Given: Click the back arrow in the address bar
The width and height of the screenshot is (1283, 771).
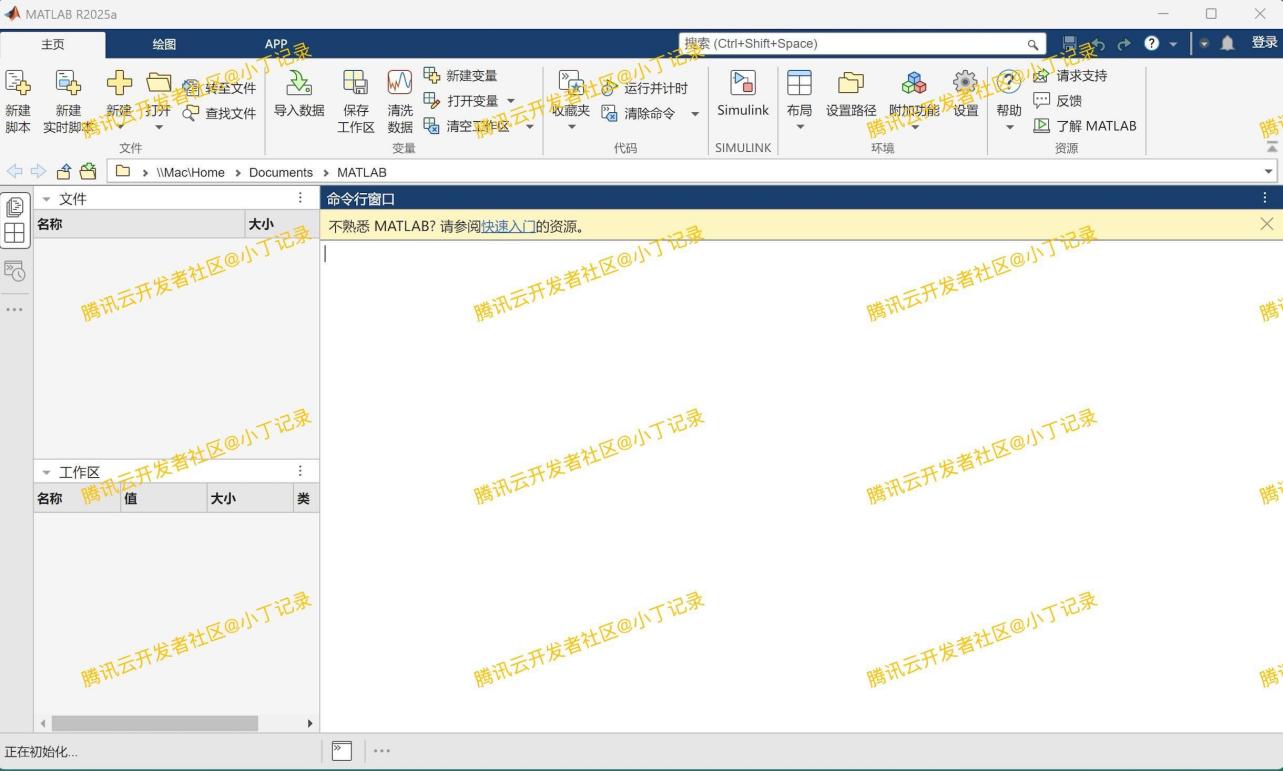Looking at the screenshot, I should point(14,171).
